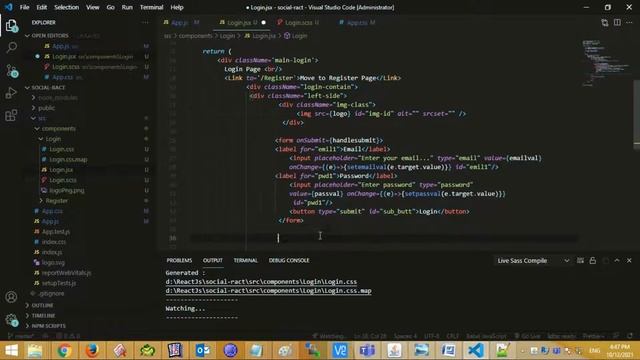Expand the NPM Scripts section
This screenshot has height=360, width=640.
(48, 326)
